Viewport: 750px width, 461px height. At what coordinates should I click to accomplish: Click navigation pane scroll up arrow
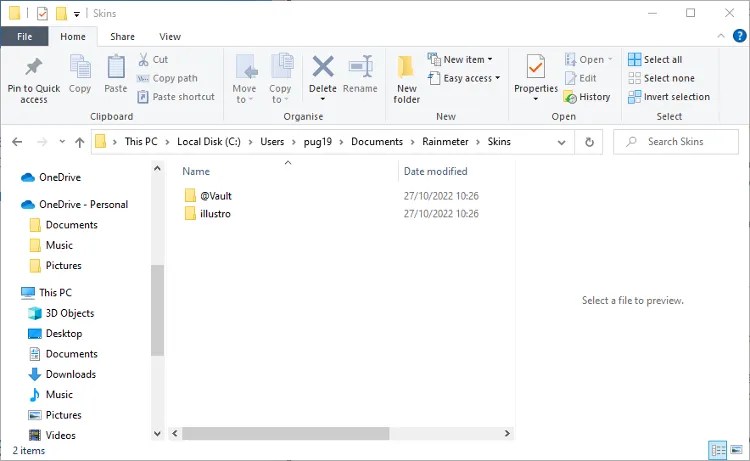[x=157, y=168]
